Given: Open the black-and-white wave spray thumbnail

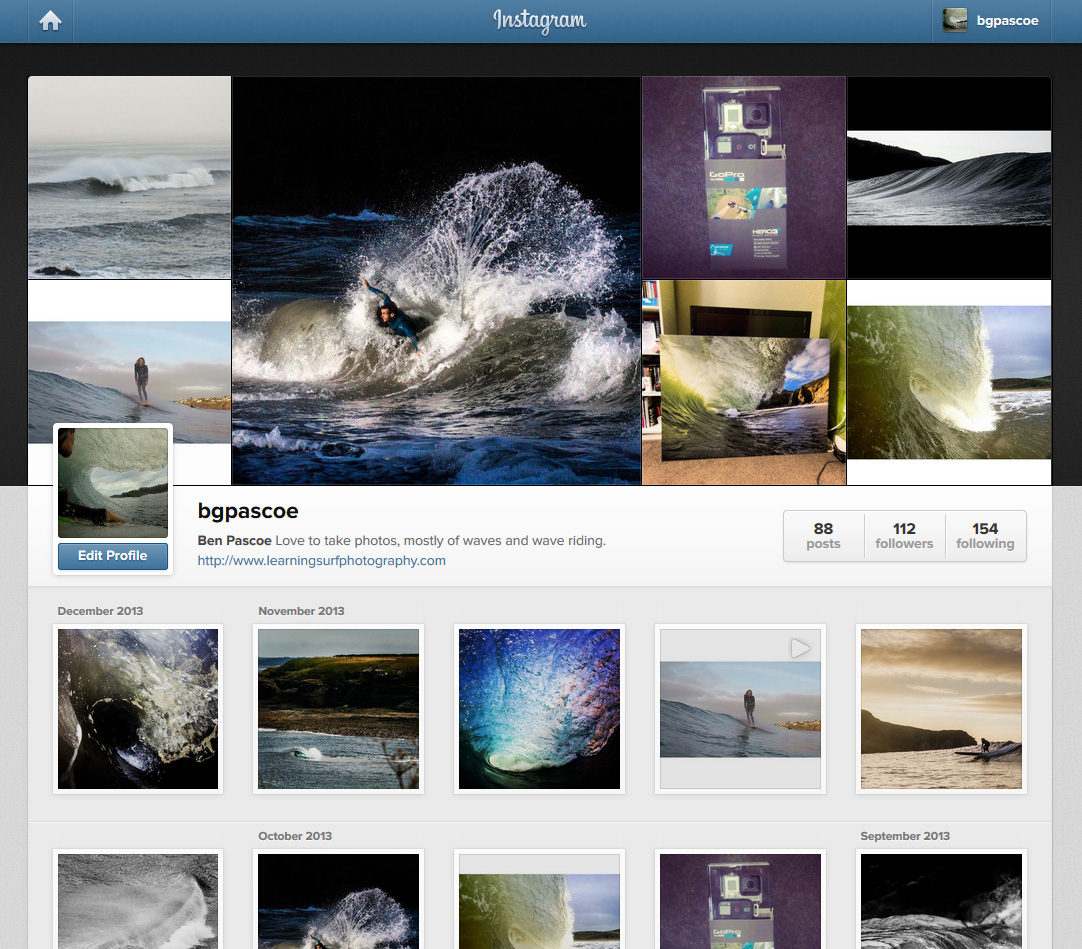Looking at the screenshot, I should tap(138, 901).
